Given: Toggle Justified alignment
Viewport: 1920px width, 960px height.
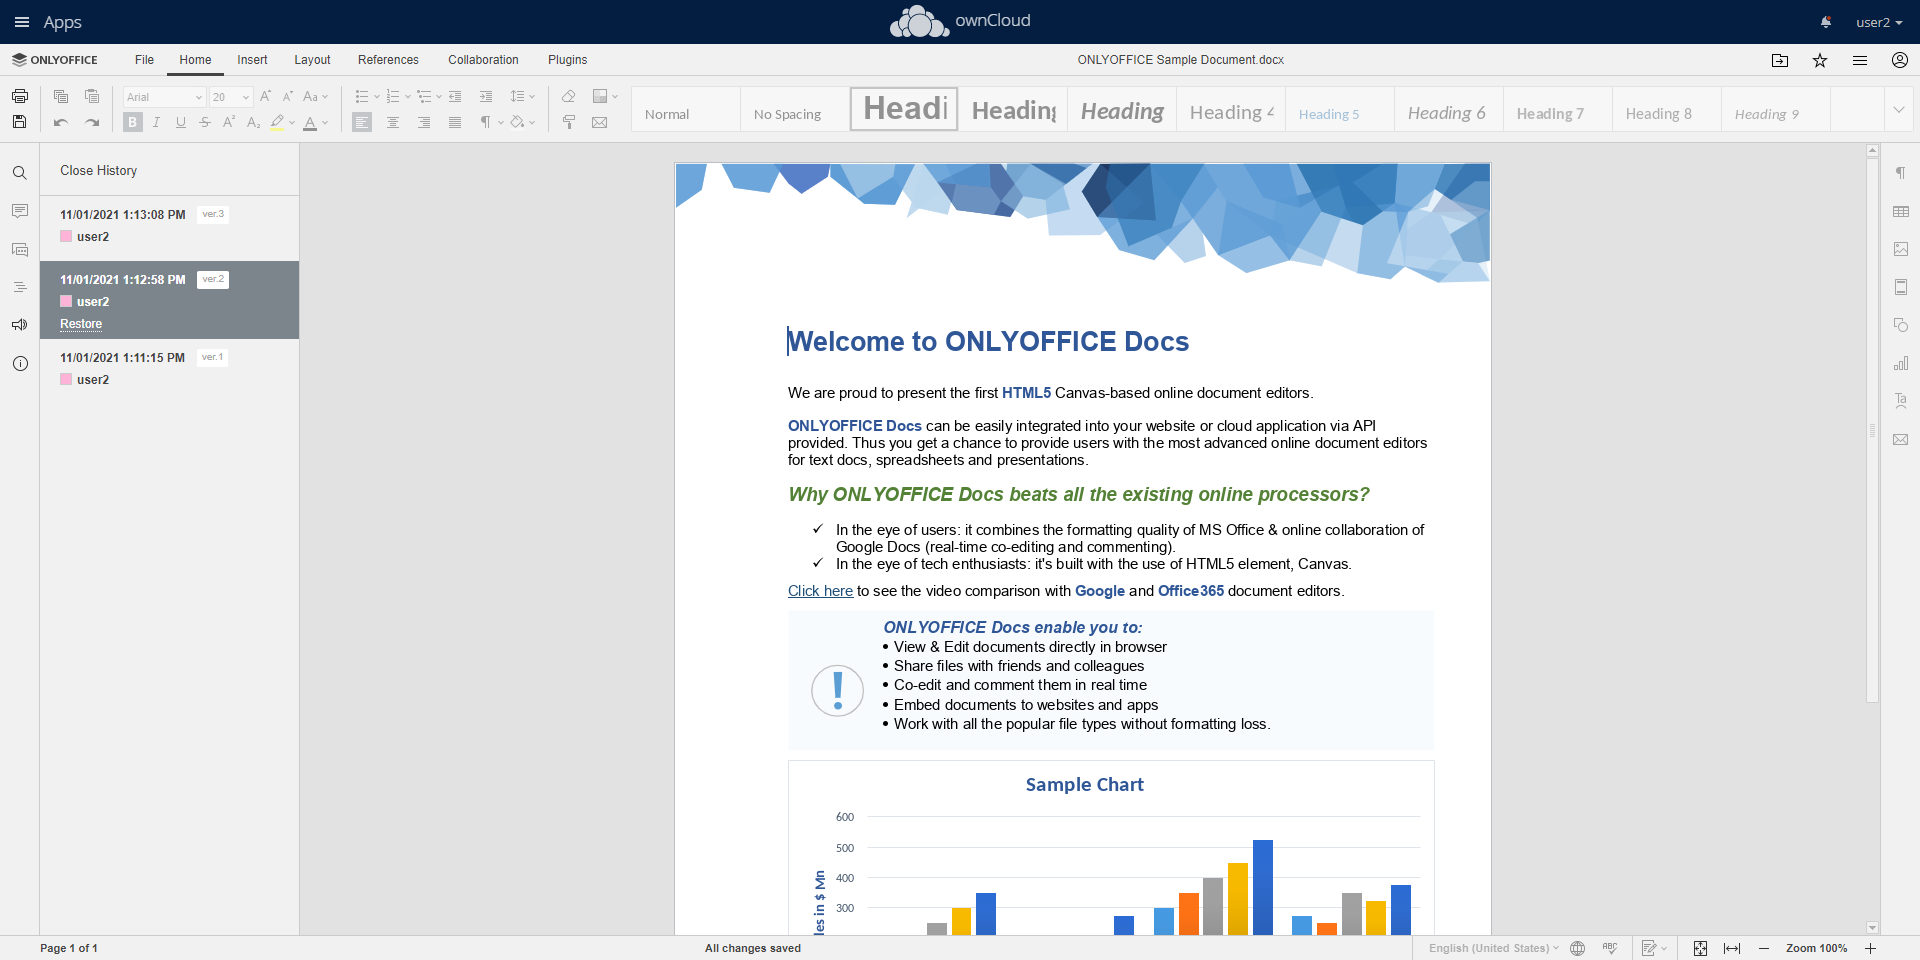Looking at the screenshot, I should (455, 122).
